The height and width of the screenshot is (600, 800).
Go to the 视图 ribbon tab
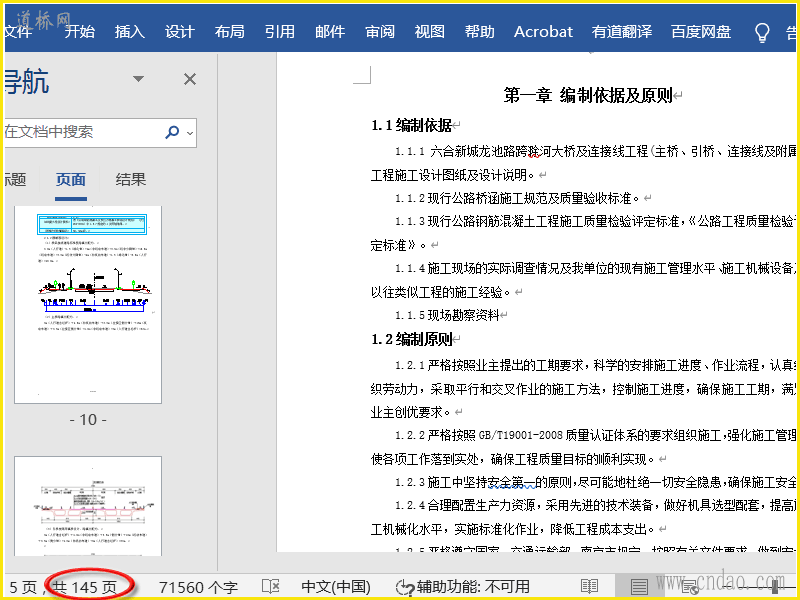point(430,32)
